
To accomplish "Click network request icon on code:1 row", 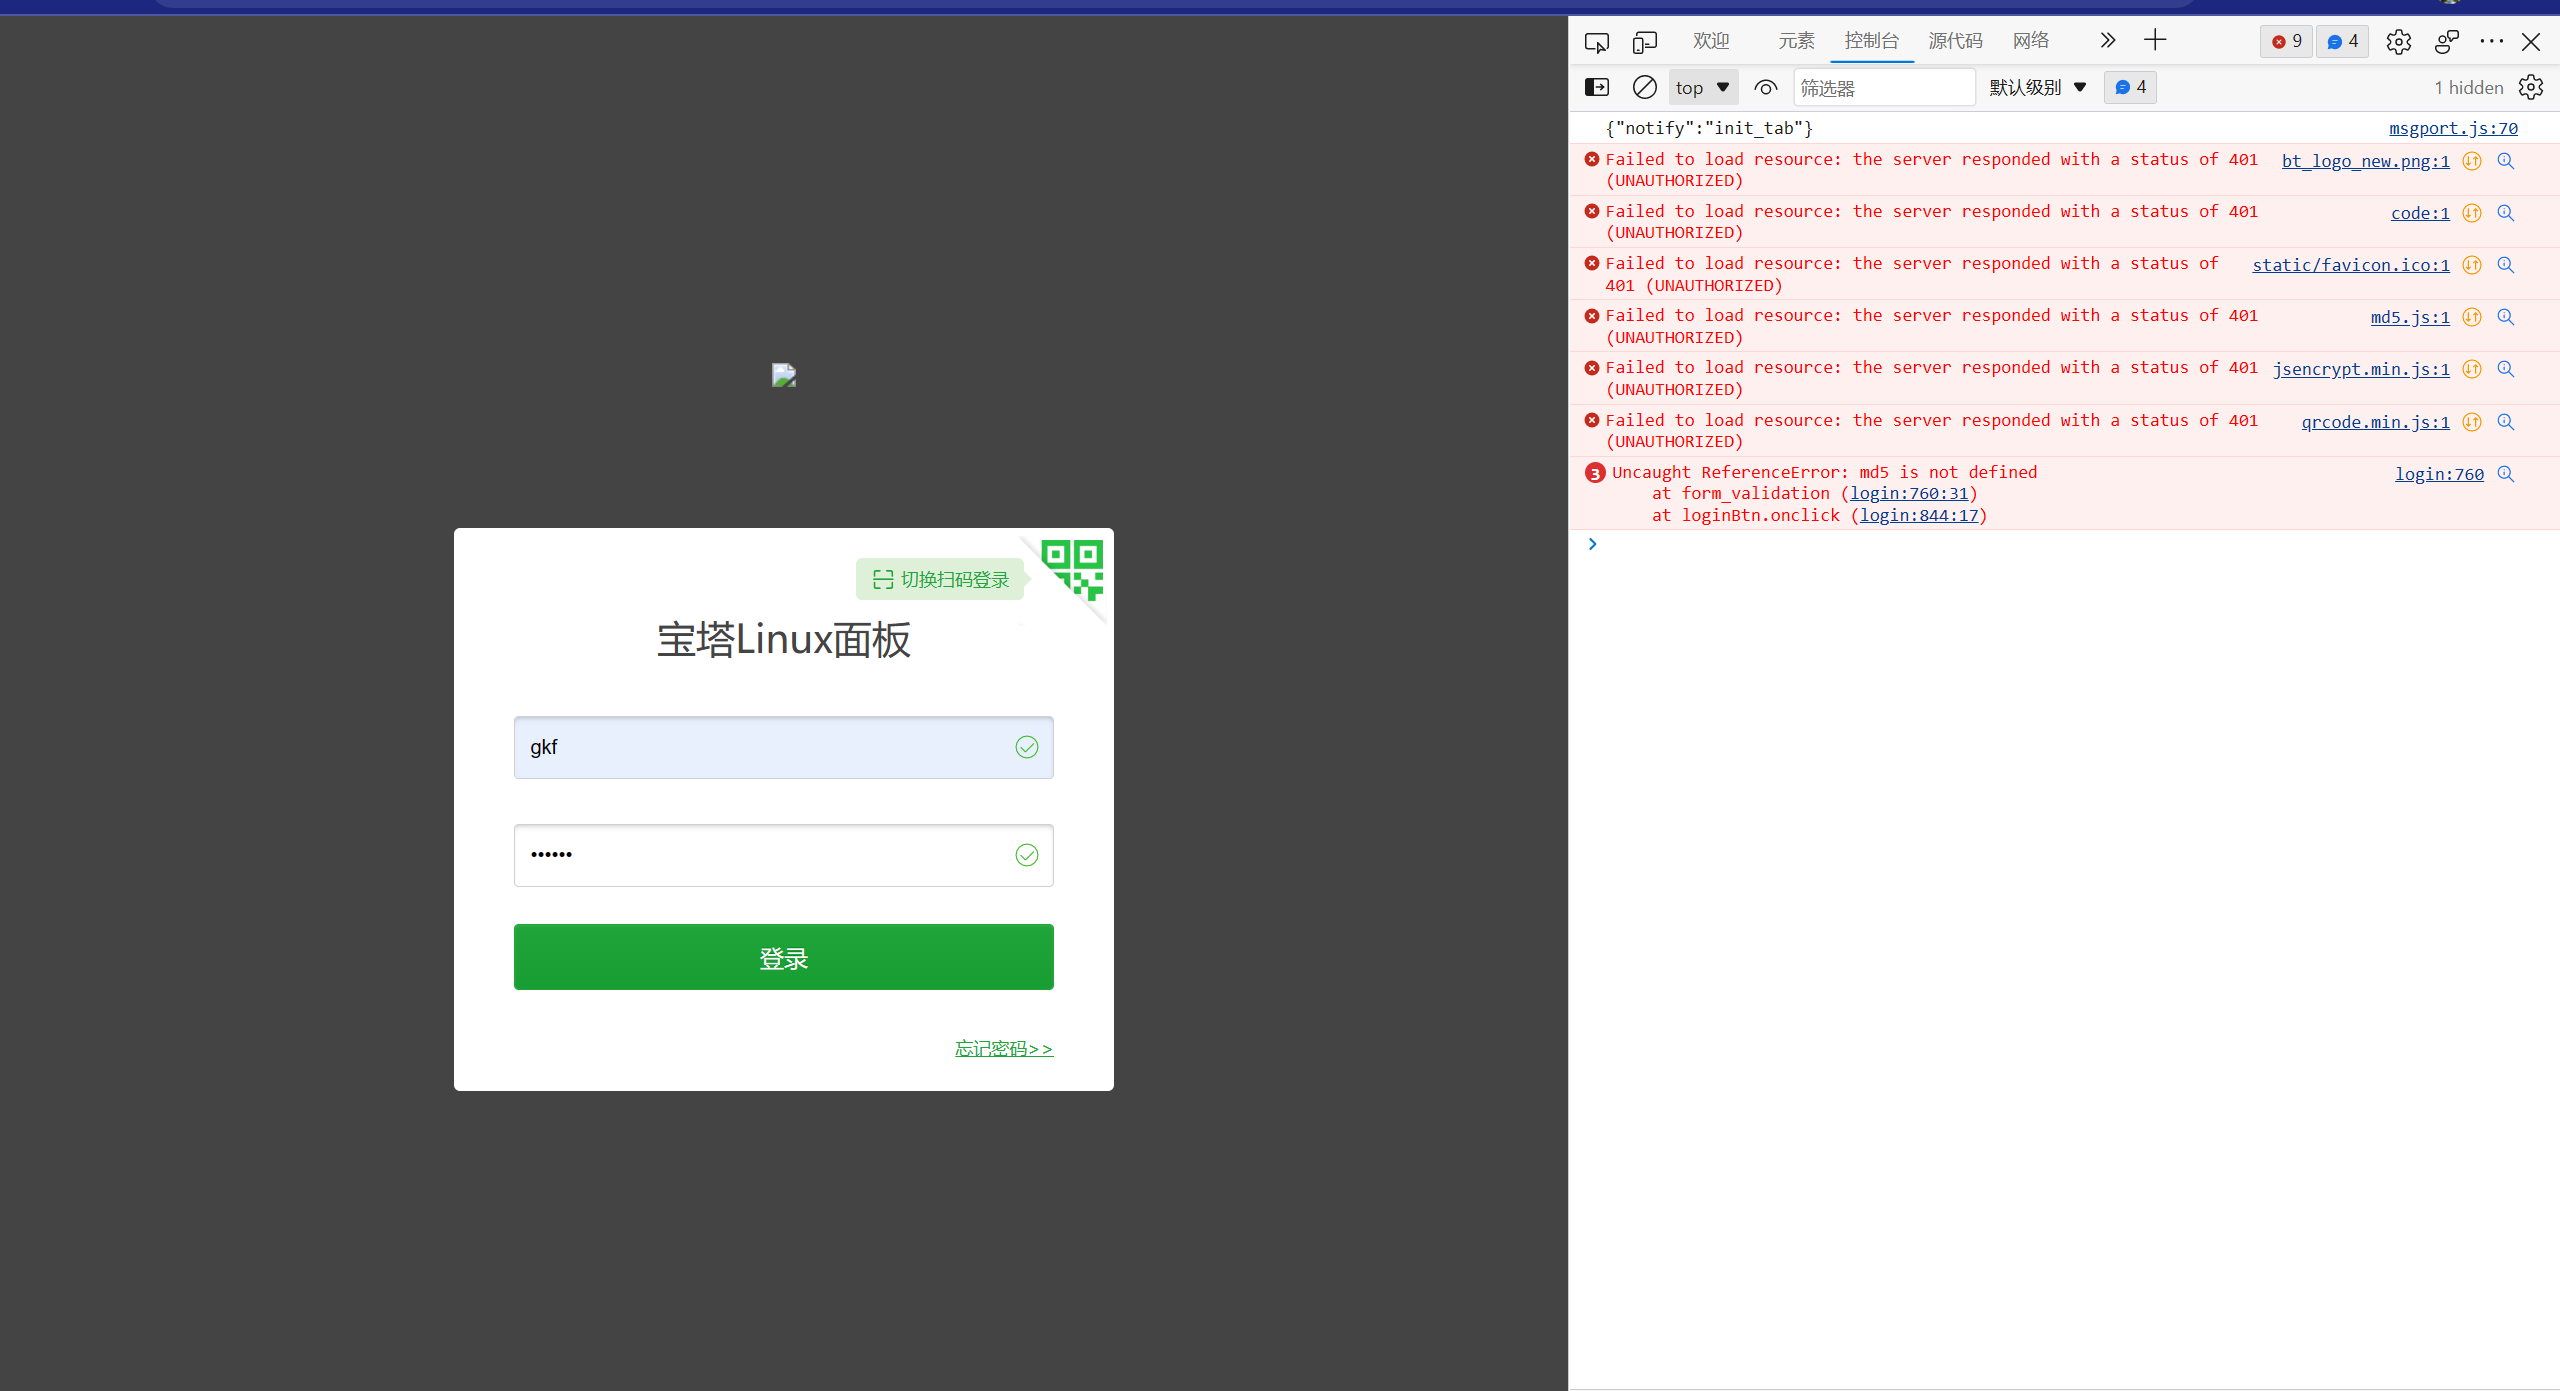I will pos(2472,213).
